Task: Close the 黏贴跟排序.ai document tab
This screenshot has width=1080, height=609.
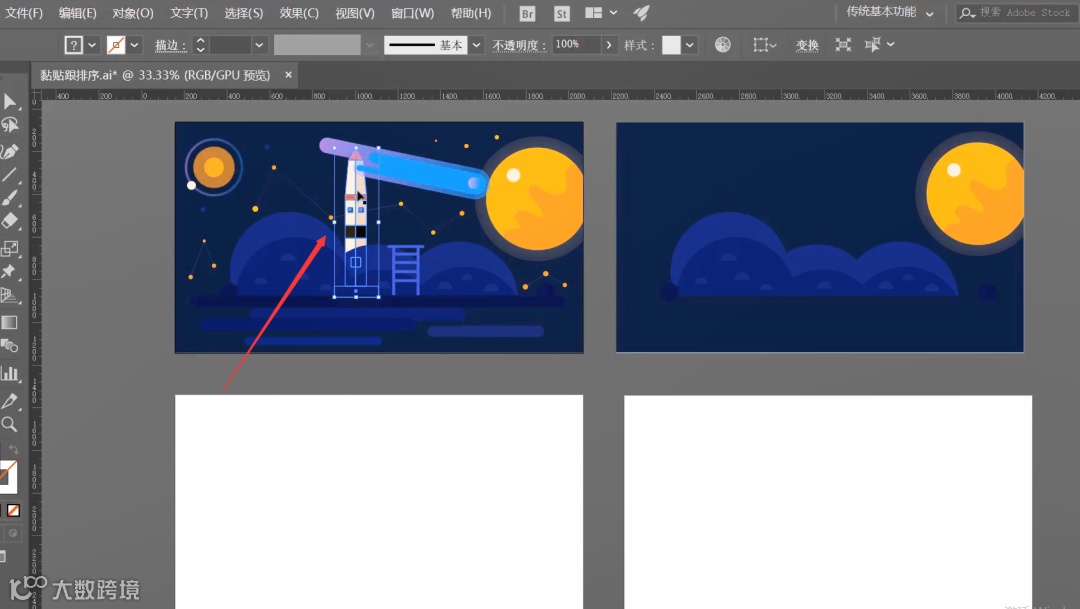Action: (x=289, y=74)
